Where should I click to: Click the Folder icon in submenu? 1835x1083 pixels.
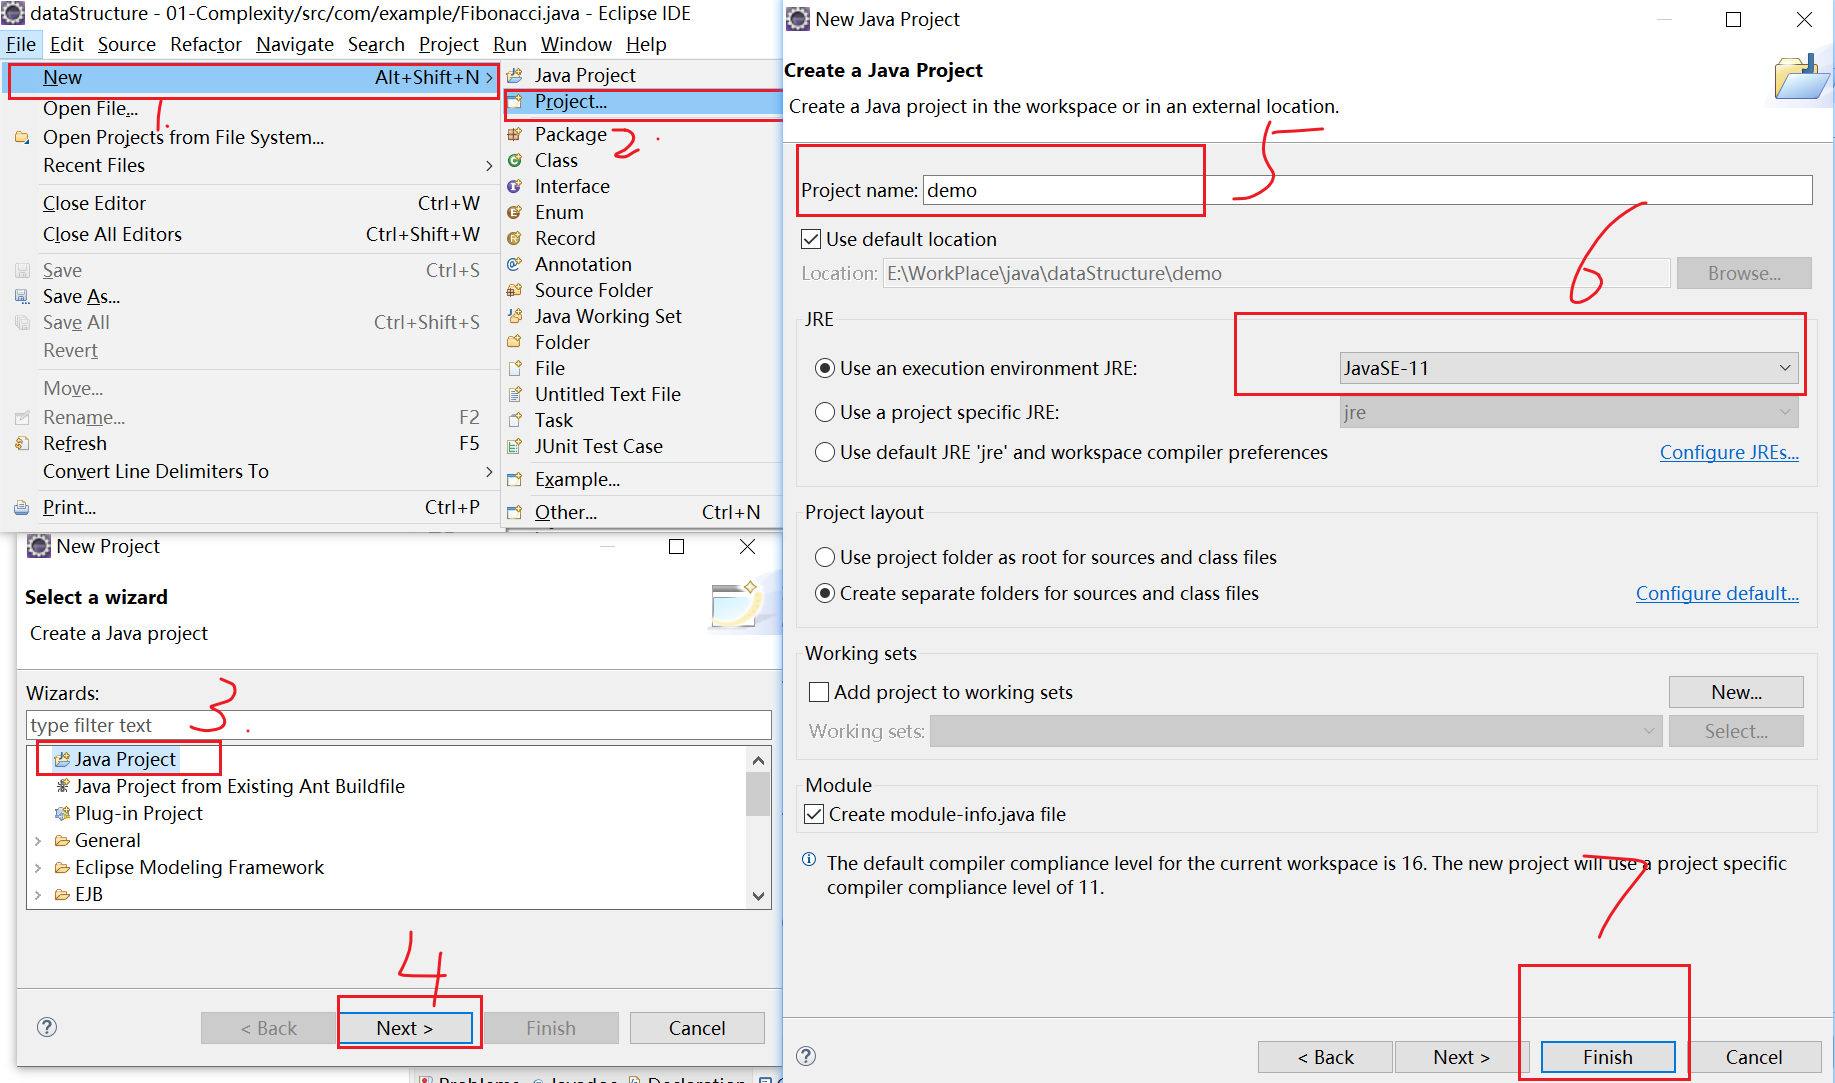pyautogui.click(x=515, y=342)
